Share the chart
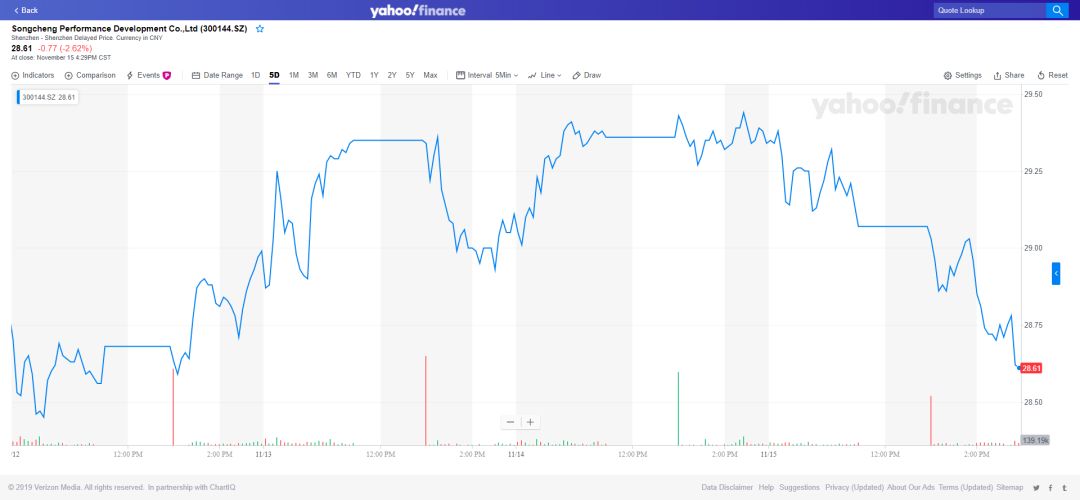The height and width of the screenshot is (500, 1080). tap(1009, 75)
